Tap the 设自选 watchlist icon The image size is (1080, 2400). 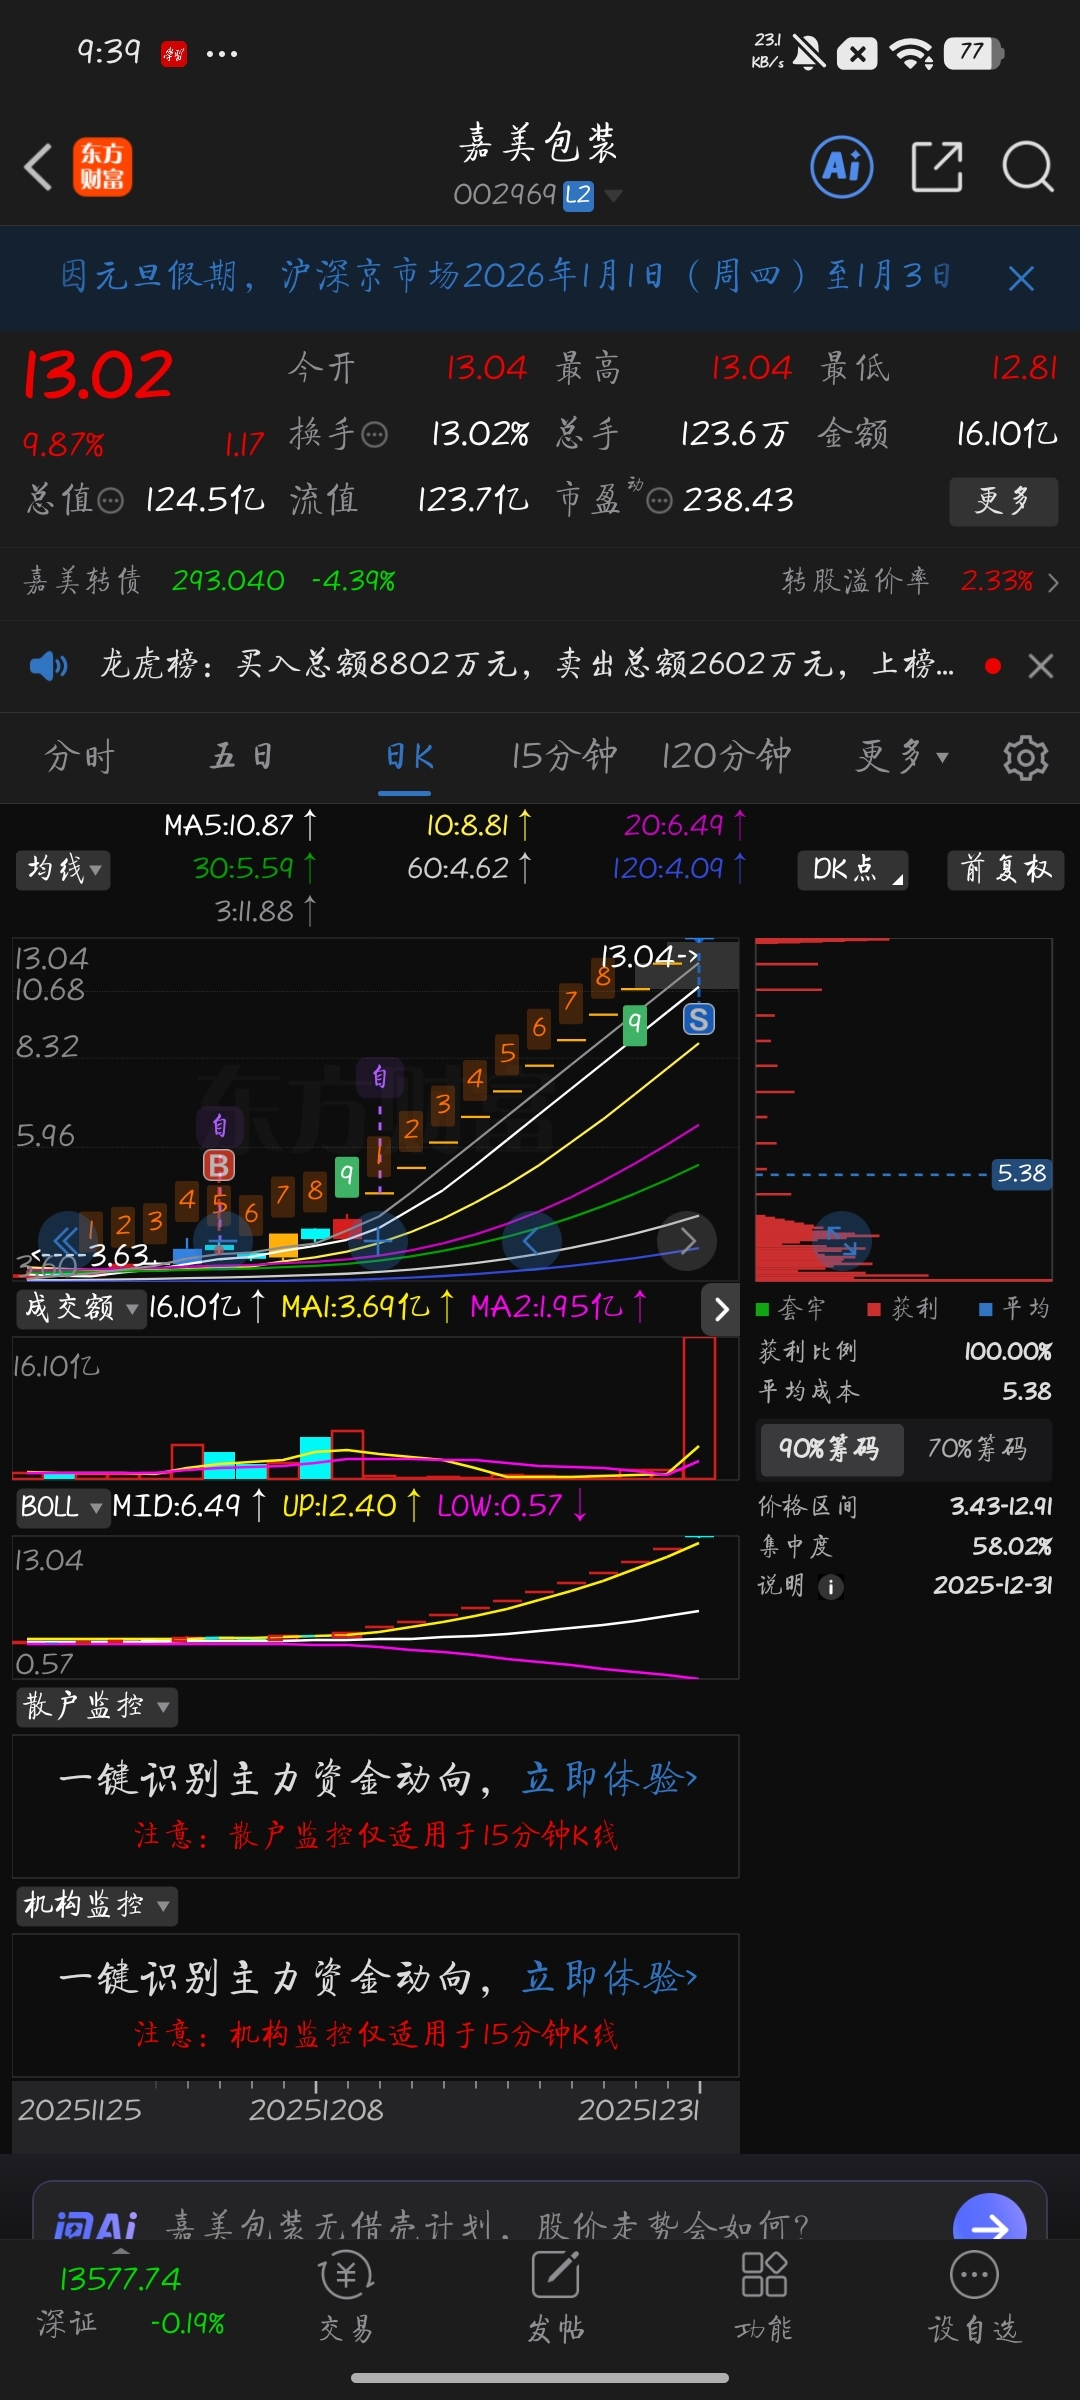coord(974,2297)
